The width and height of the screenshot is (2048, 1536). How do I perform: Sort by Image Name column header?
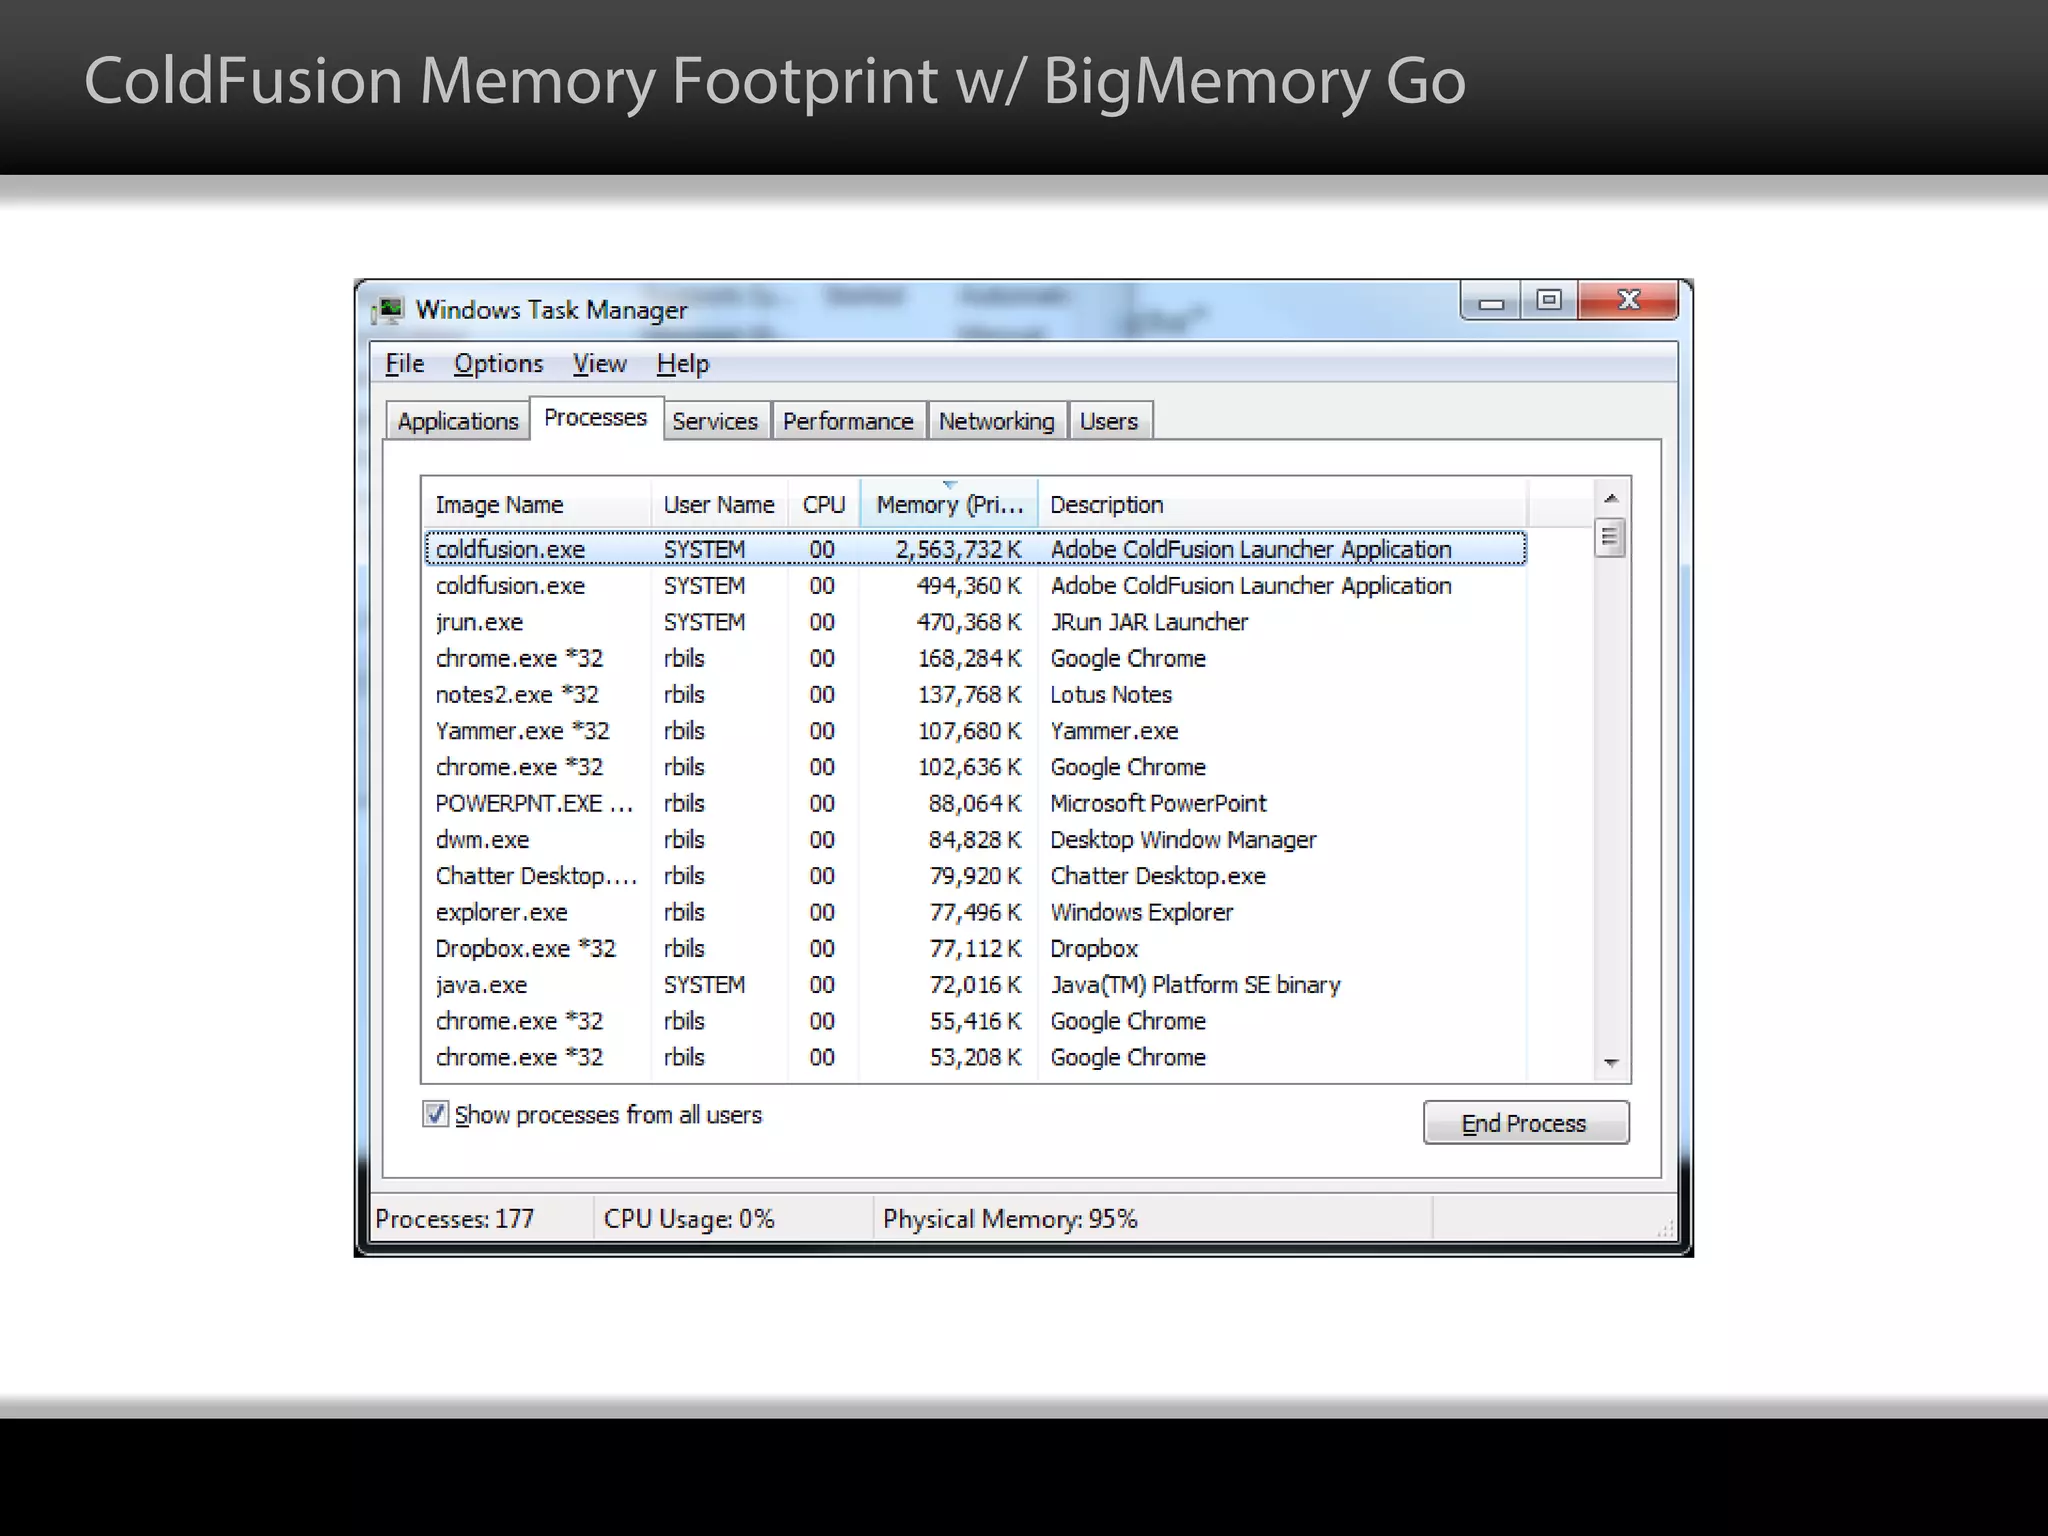coord(537,505)
